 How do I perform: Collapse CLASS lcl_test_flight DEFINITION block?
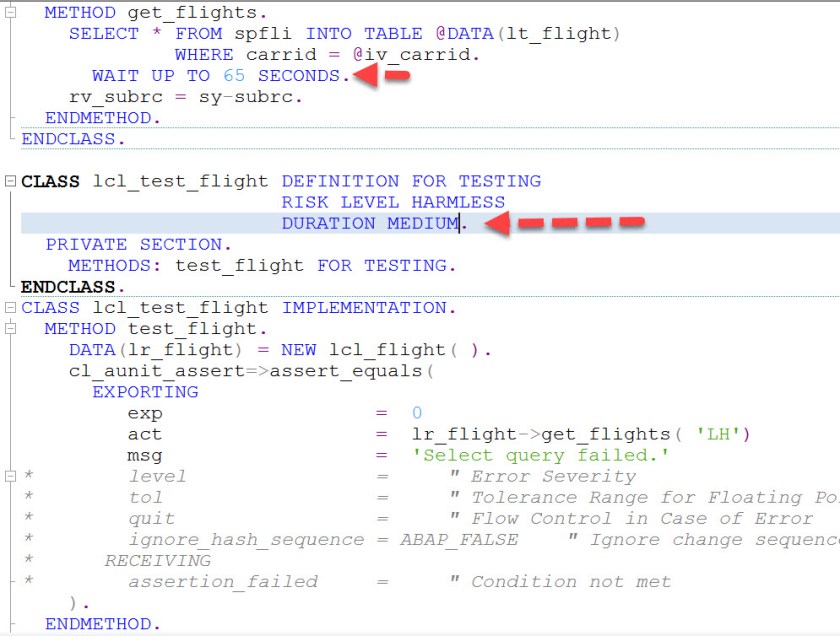pos(10,181)
